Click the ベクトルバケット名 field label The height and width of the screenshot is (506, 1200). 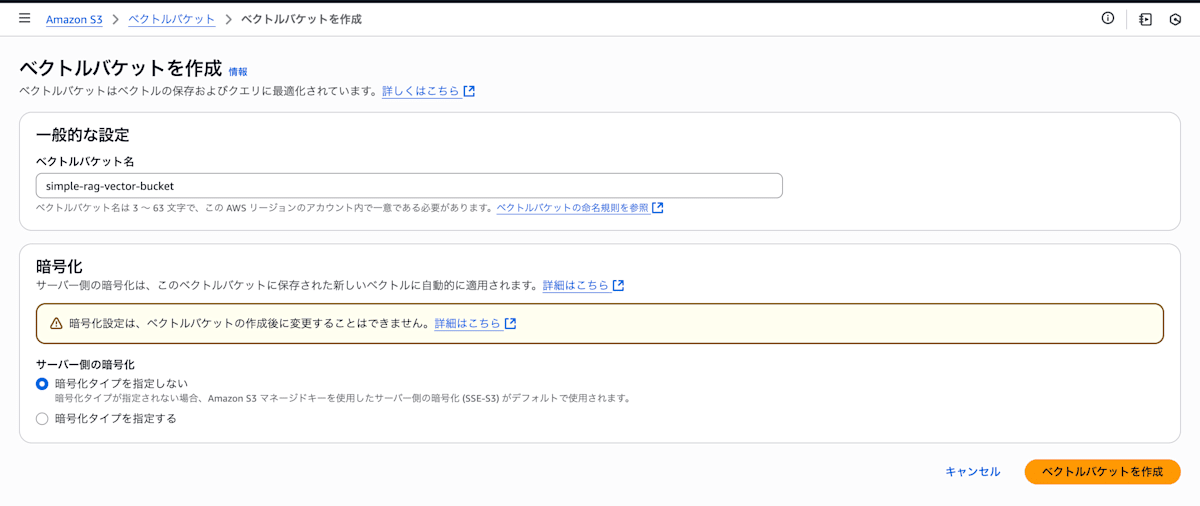85,161
